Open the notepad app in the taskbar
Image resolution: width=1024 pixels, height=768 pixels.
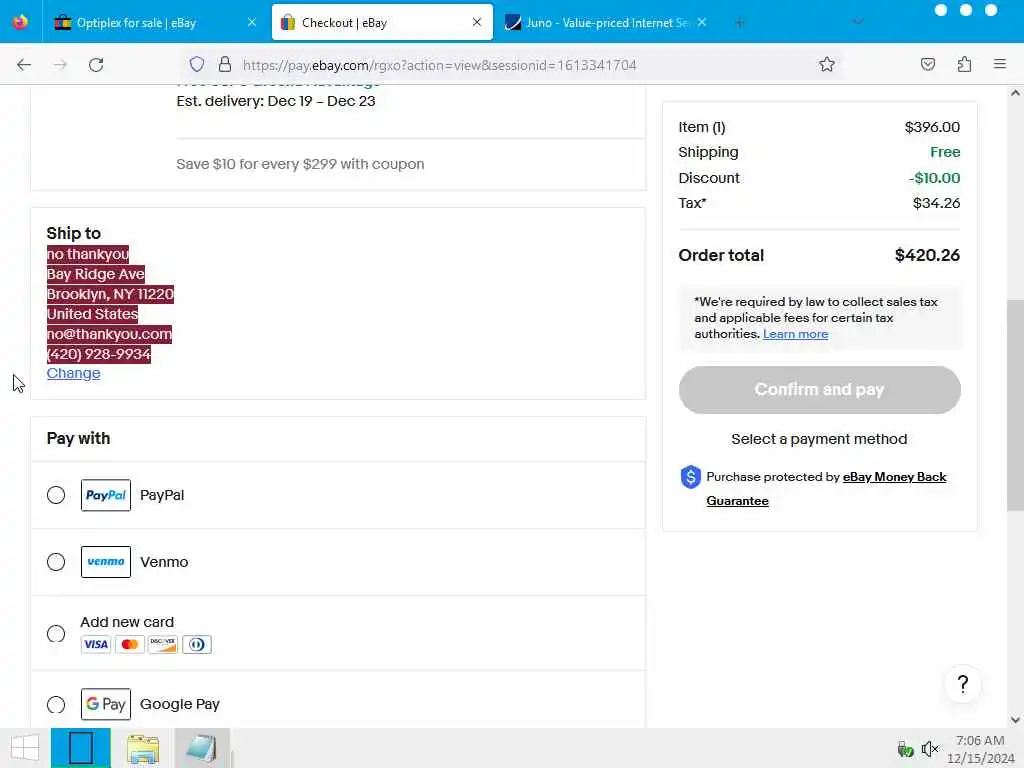(x=202, y=748)
